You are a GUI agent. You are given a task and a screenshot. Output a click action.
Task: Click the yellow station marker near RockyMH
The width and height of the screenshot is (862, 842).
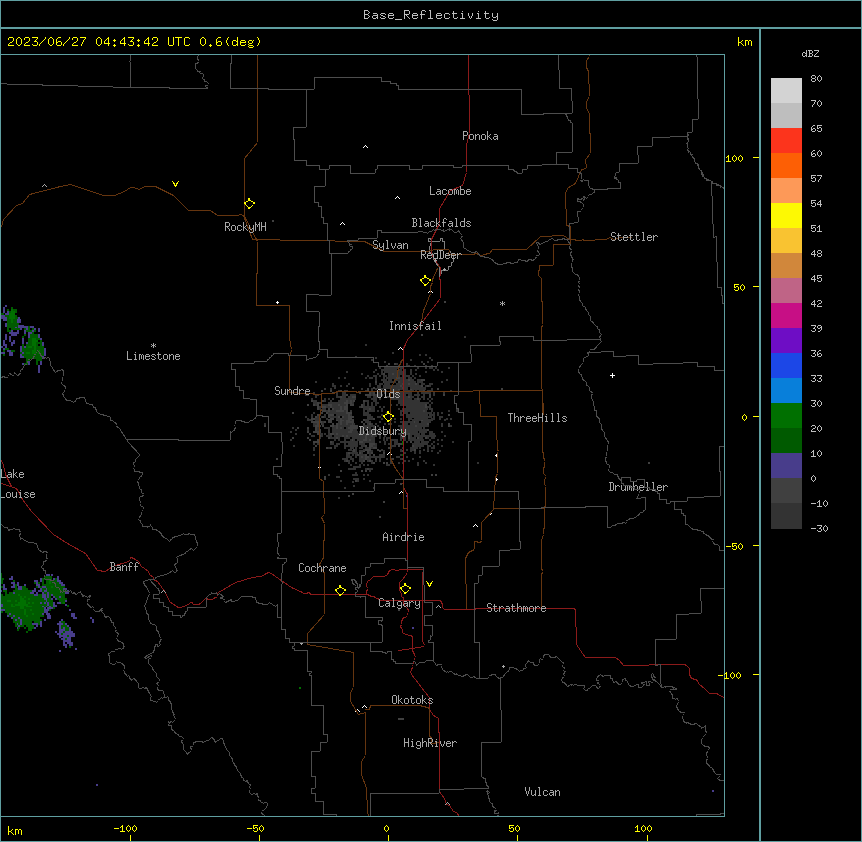coord(249,204)
